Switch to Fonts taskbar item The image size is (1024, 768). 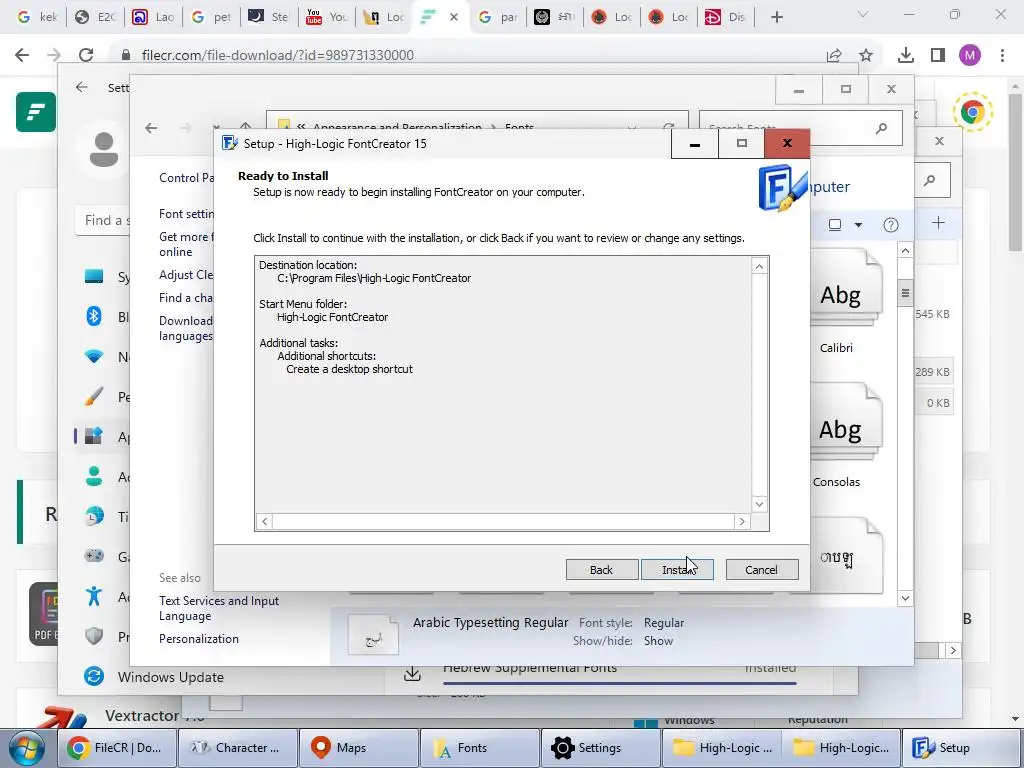coord(480,748)
